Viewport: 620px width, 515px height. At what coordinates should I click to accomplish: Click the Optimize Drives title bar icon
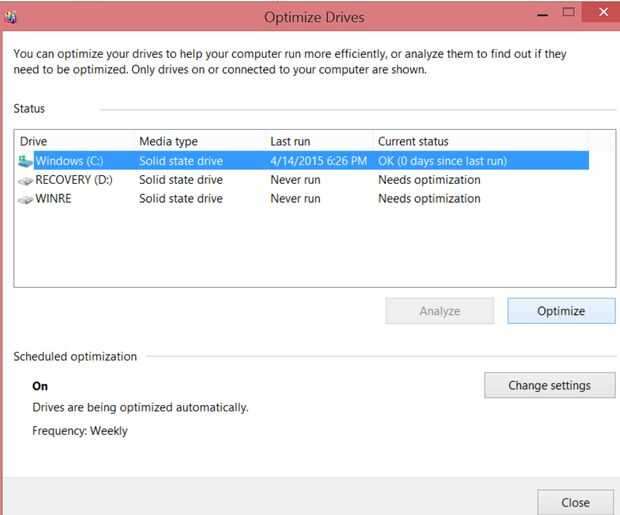(x=11, y=17)
